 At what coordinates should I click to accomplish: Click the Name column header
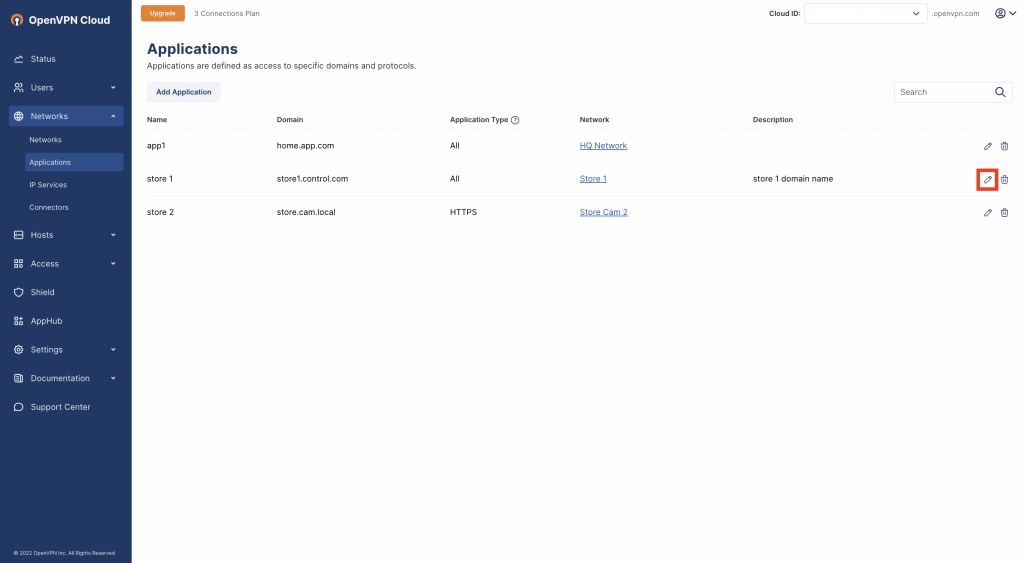157,120
